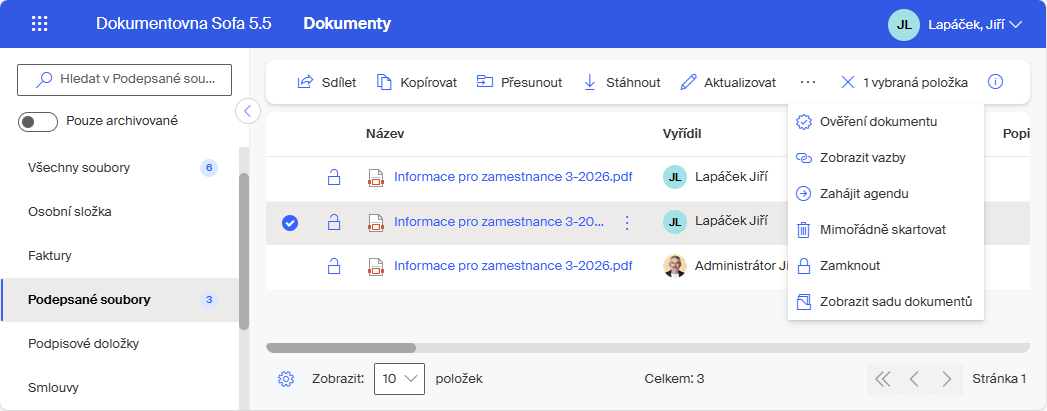
Task: Open Podpisové doložky folder
Action: point(120,344)
